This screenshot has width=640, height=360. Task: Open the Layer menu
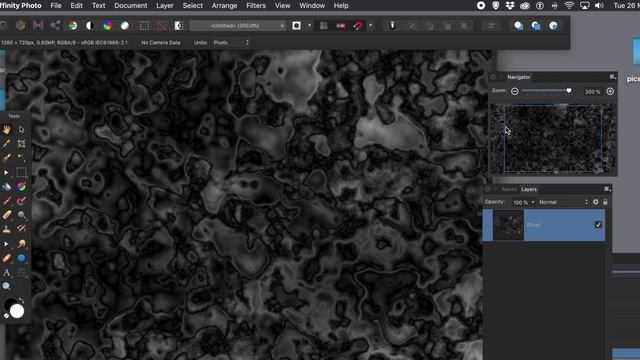click(165, 6)
